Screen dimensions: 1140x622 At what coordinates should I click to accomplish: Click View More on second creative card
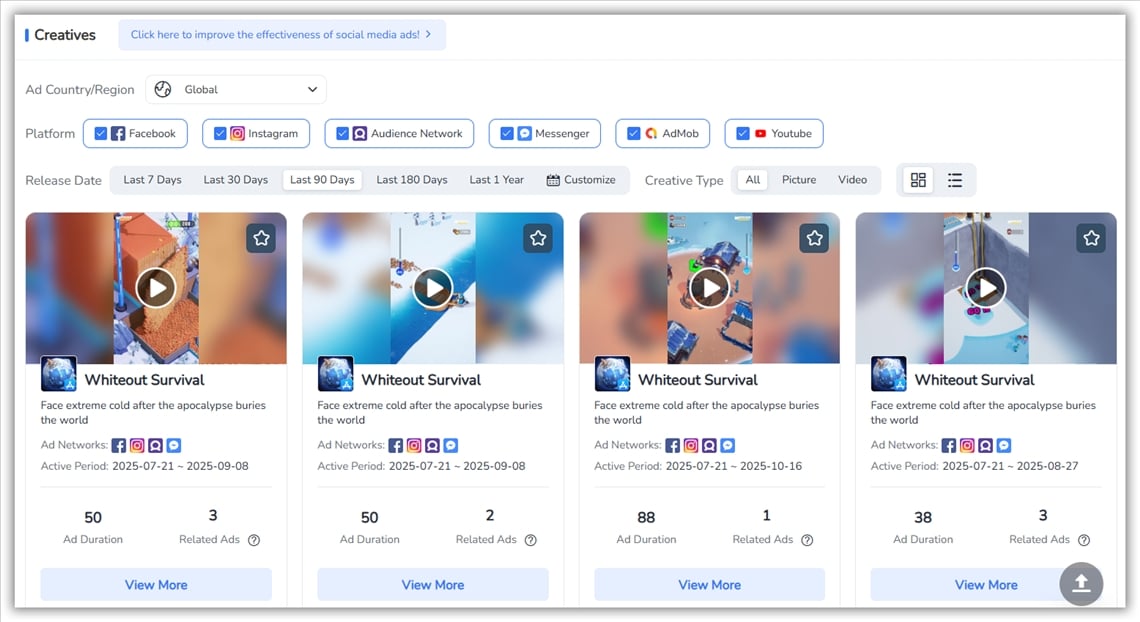tap(433, 585)
